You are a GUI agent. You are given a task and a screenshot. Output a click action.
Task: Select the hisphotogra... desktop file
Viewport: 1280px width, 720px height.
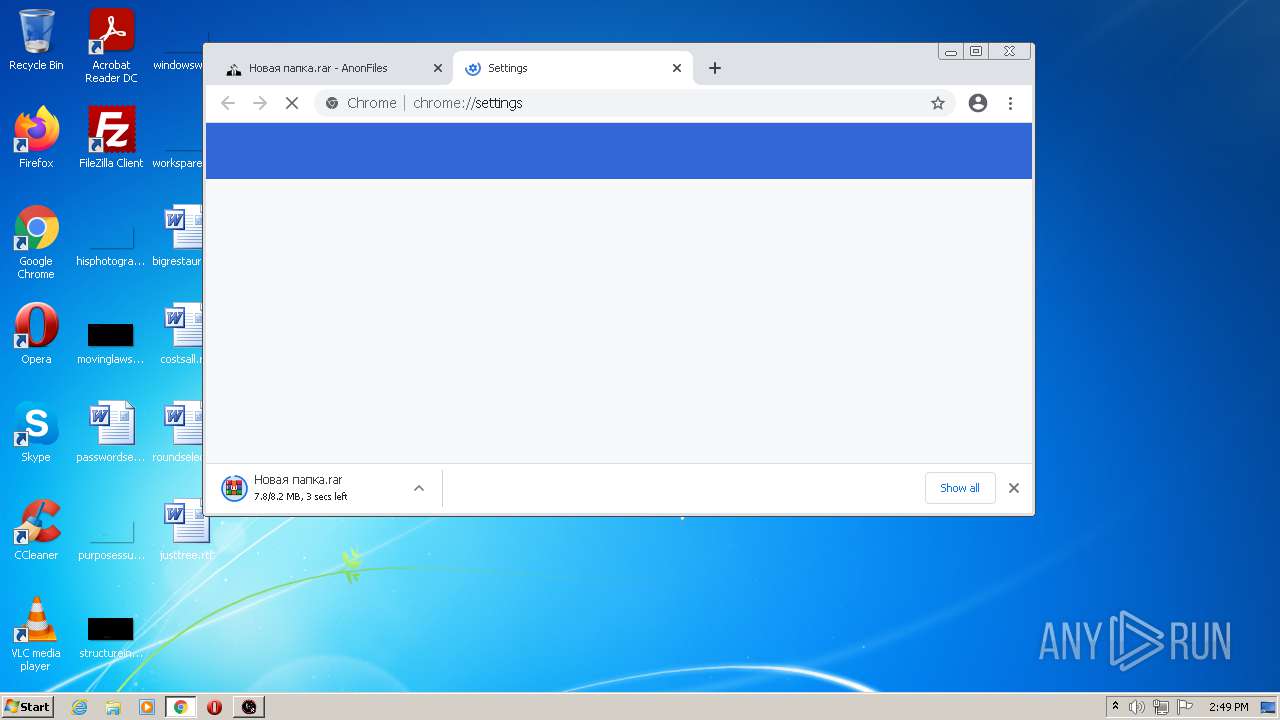(x=111, y=244)
